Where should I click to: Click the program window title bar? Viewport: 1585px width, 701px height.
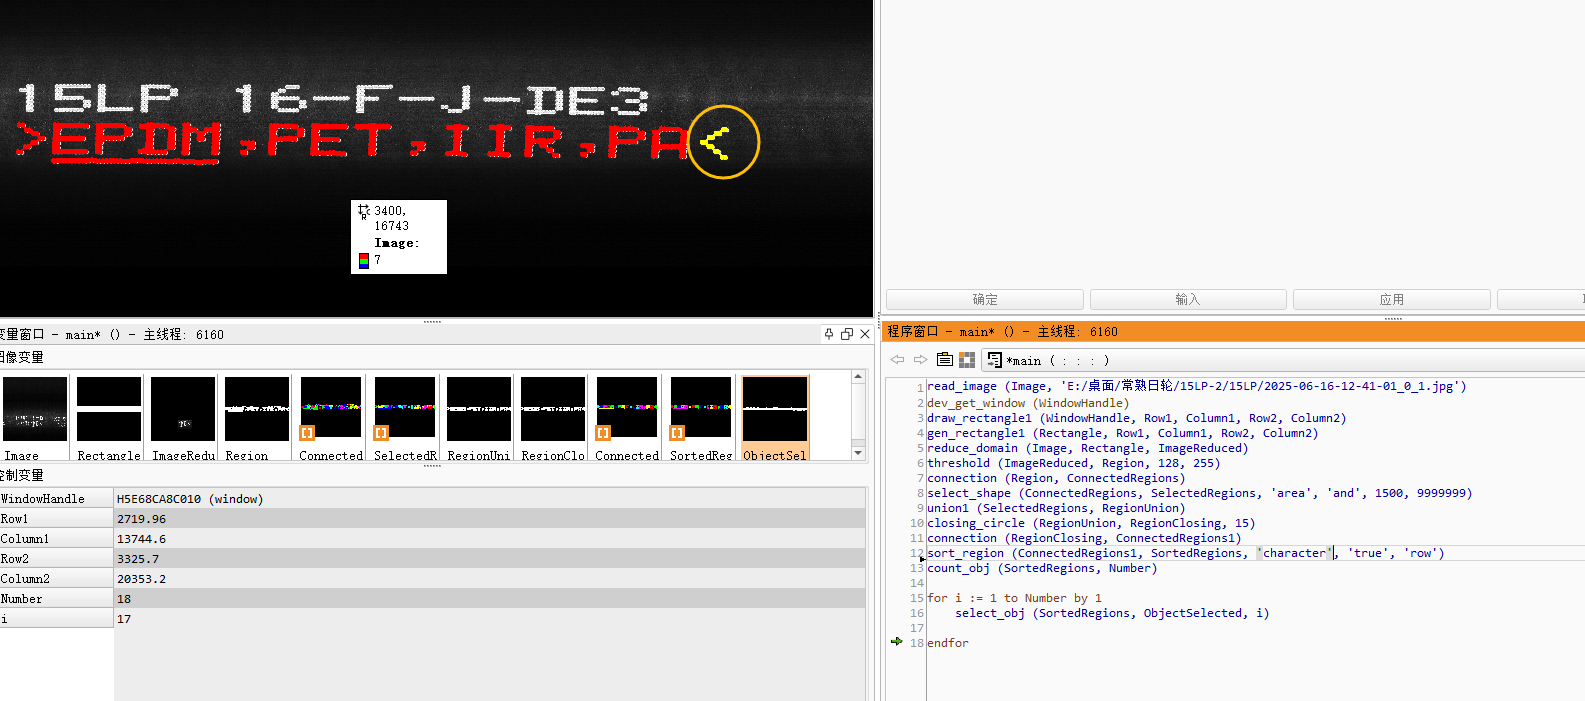click(1233, 331)
